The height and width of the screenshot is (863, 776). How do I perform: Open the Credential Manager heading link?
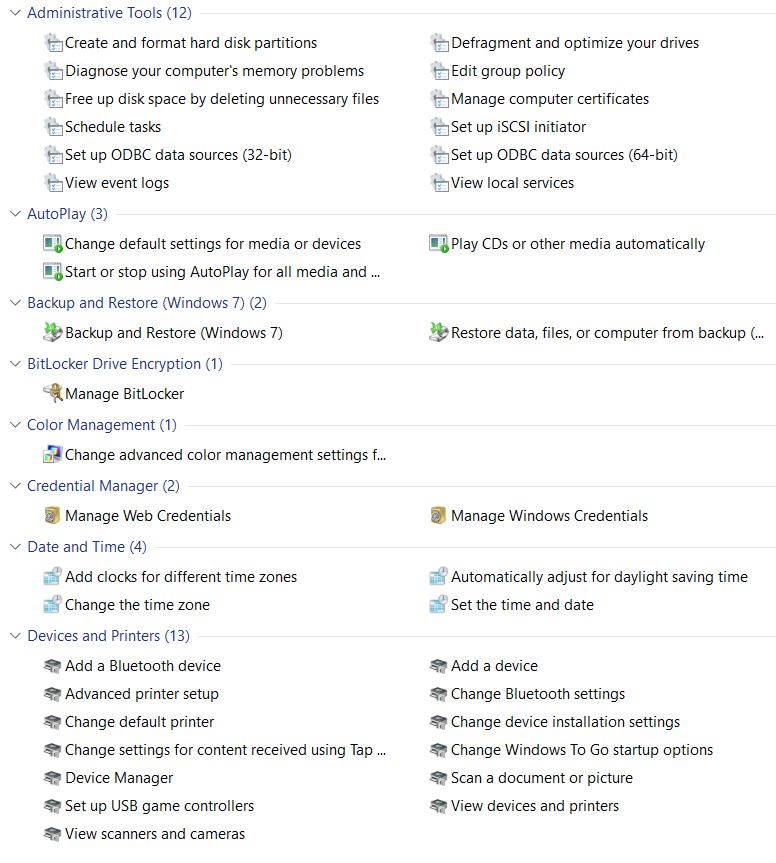[103, 485]
